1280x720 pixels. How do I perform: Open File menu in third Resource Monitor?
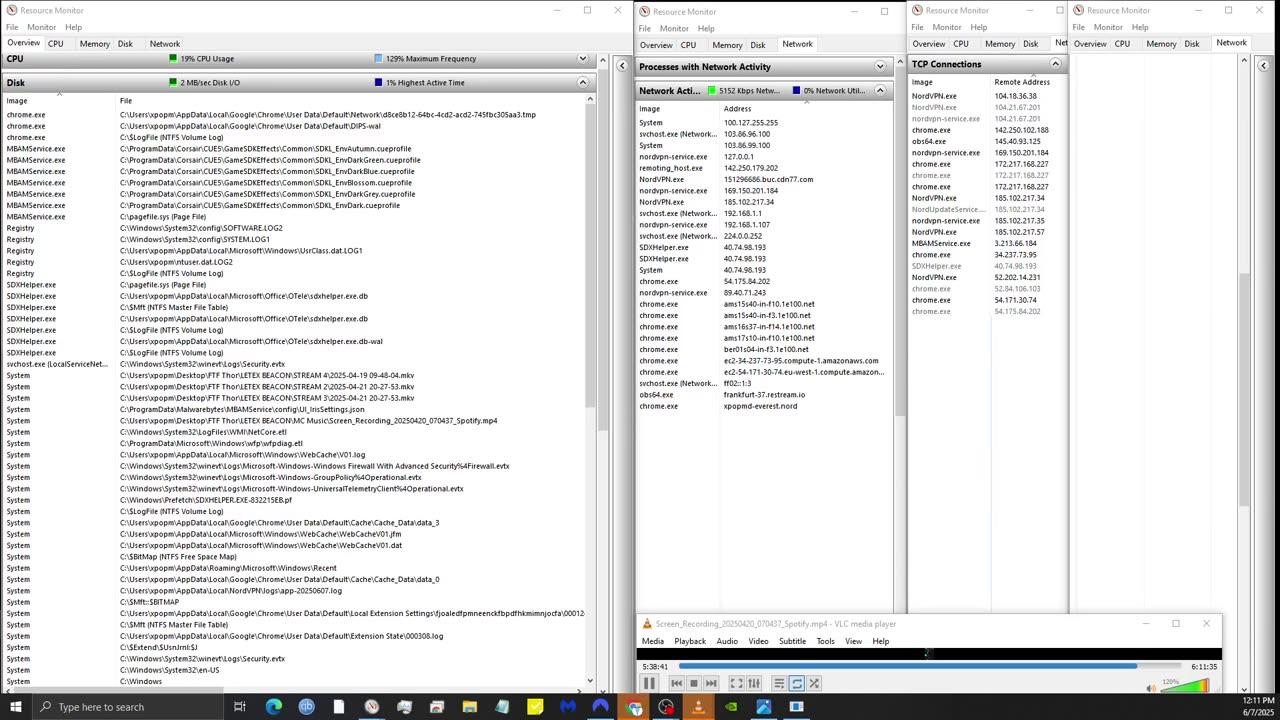[917, 27]
